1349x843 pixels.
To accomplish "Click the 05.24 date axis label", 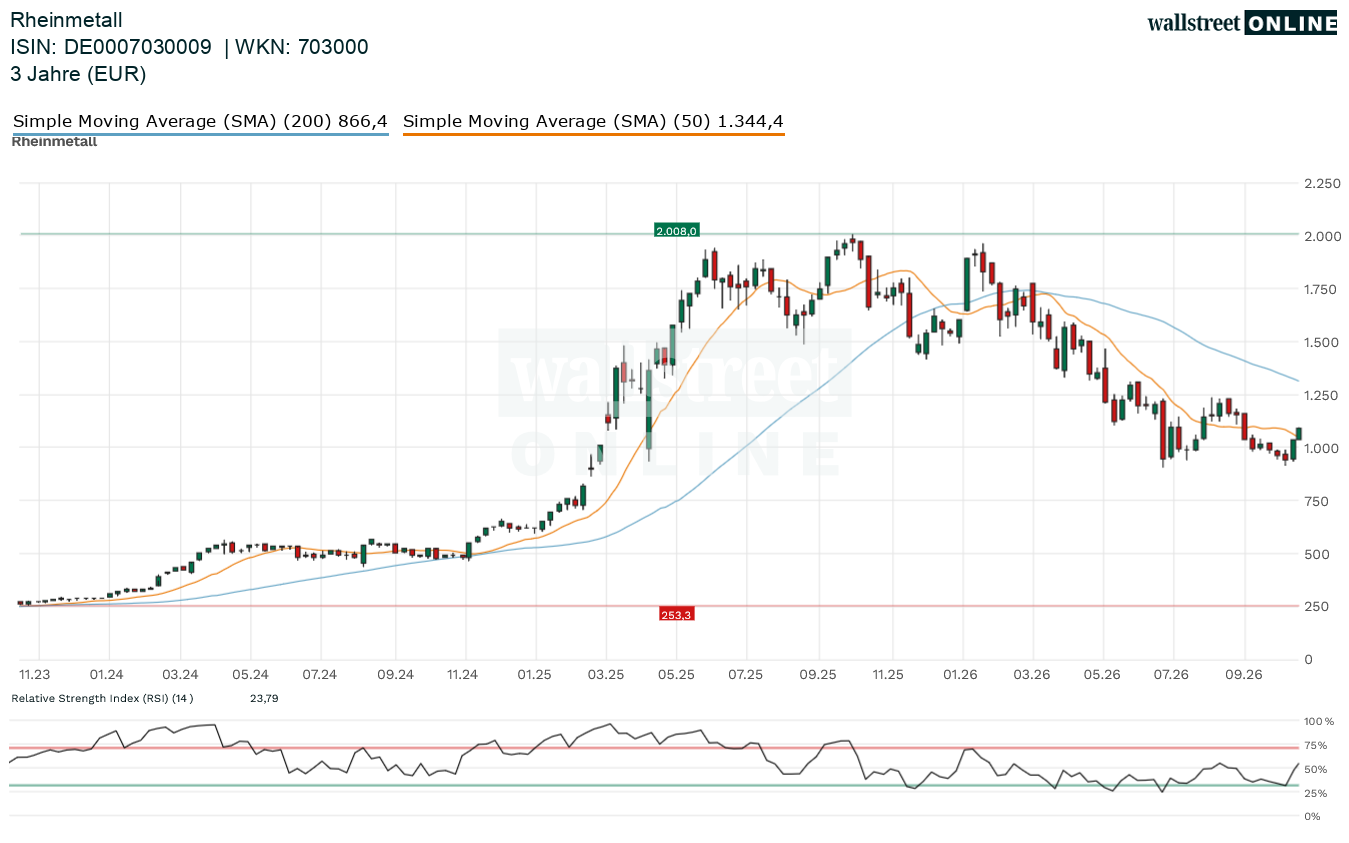I will tap(251, 675).
